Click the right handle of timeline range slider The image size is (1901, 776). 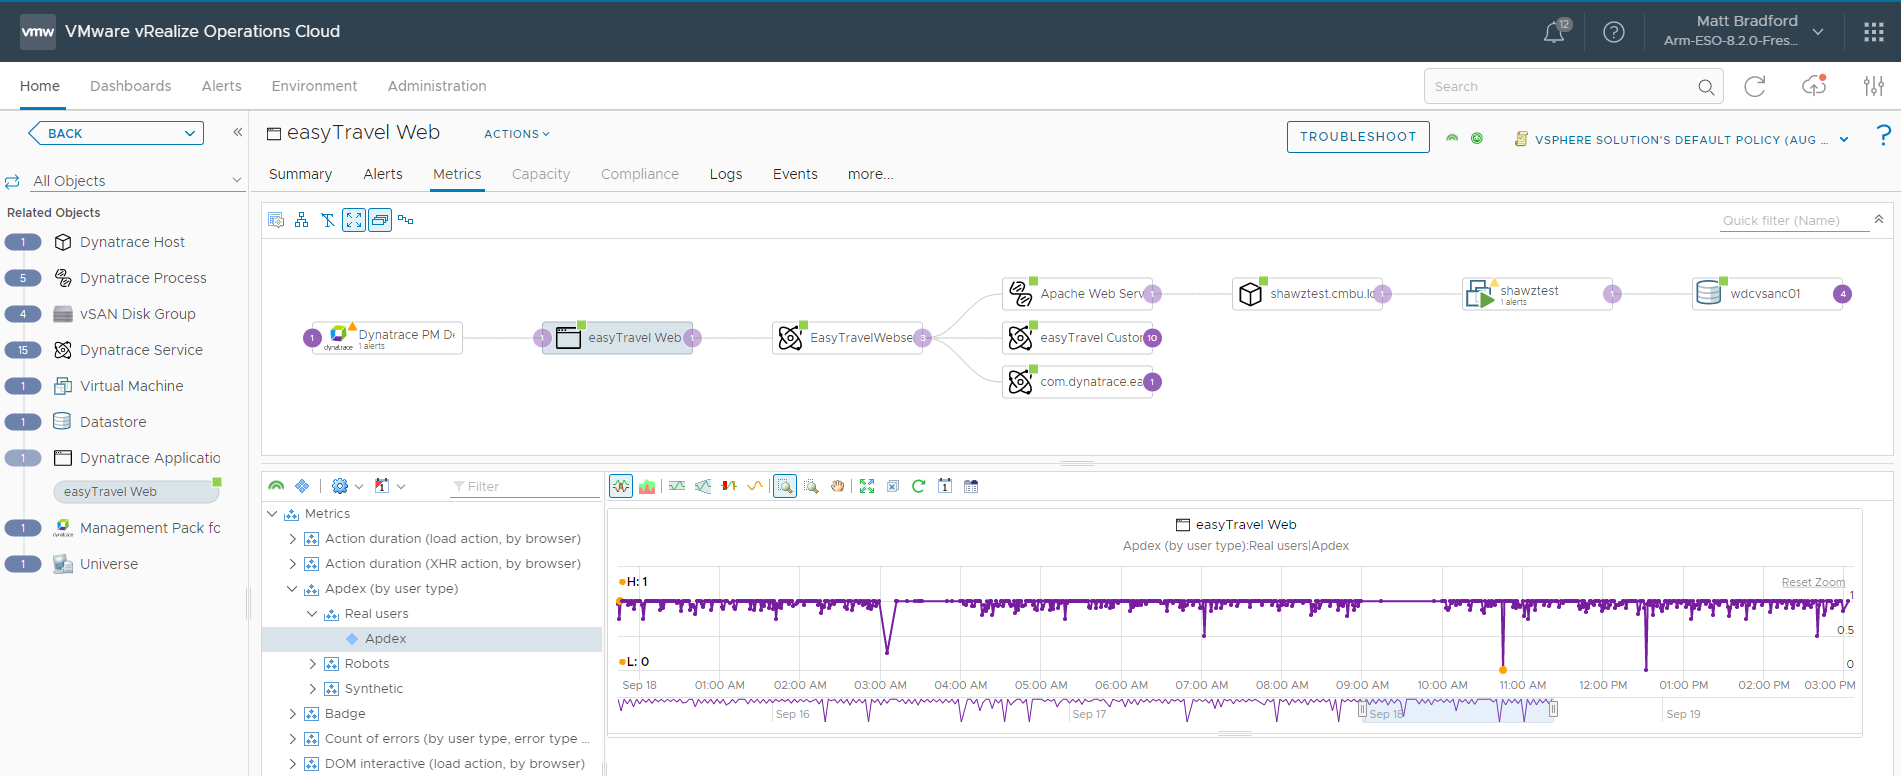pos(1553,709)
